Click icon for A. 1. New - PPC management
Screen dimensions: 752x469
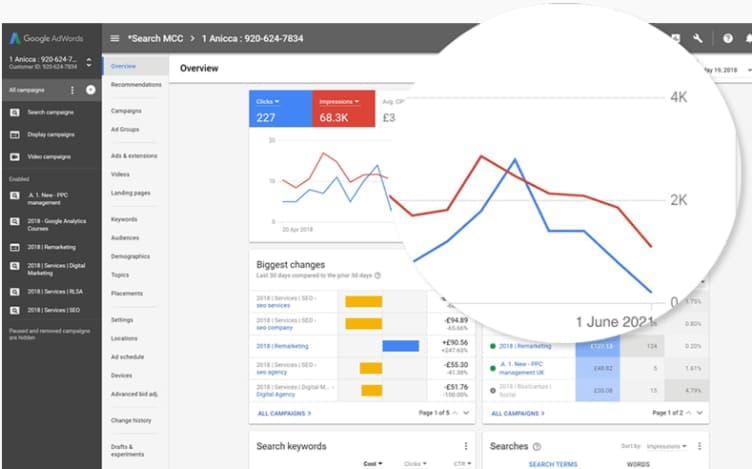[15, 196]
